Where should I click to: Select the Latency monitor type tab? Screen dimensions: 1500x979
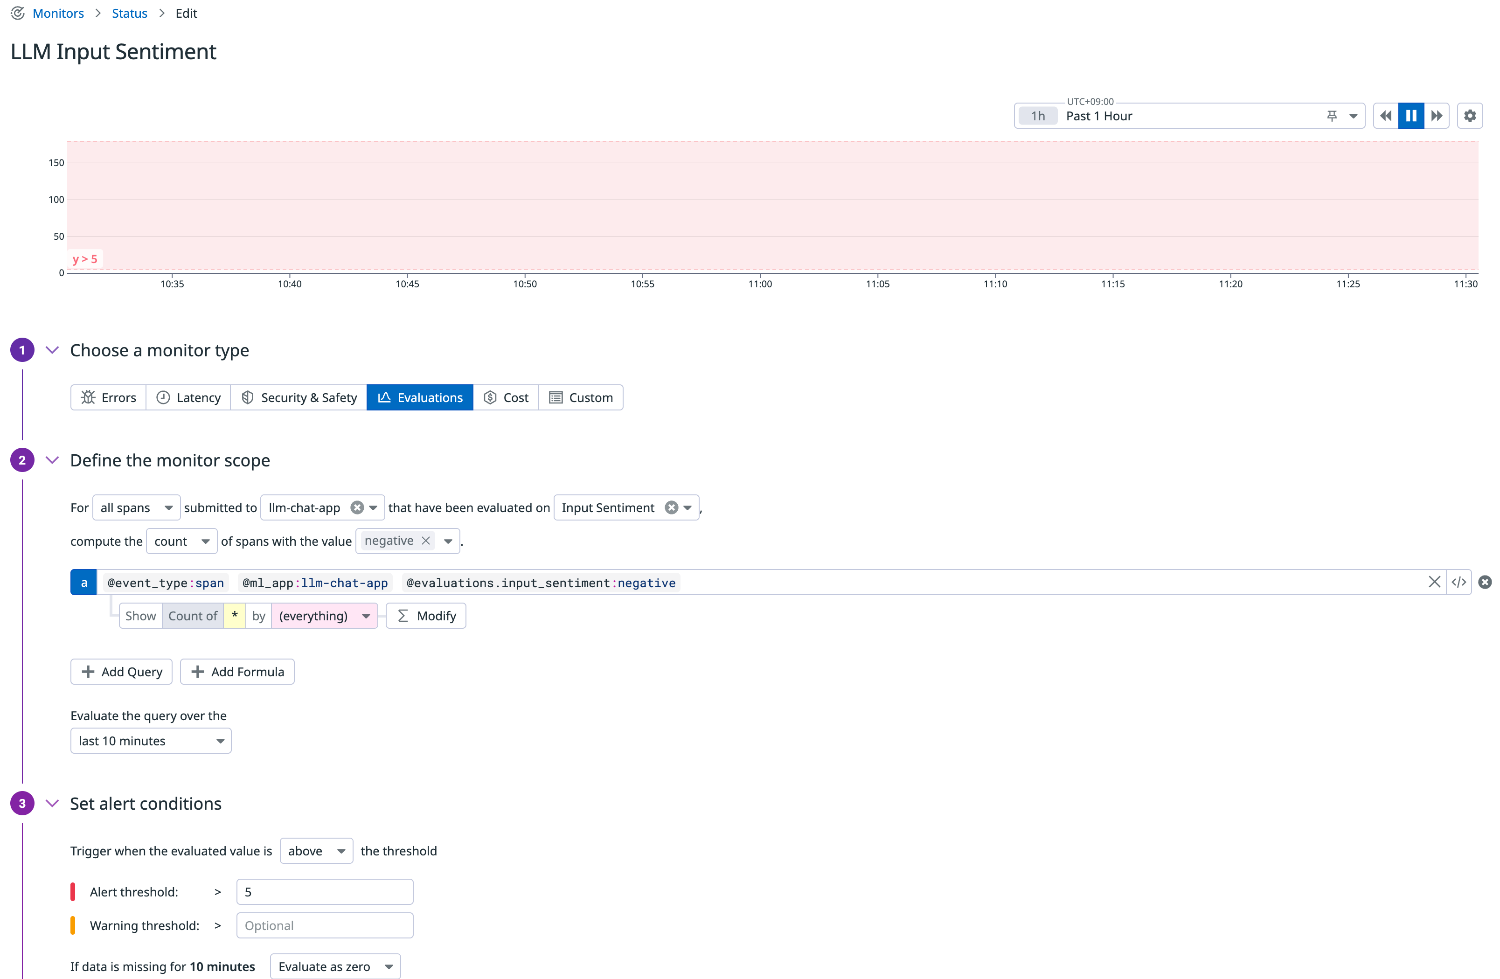(189, 398)
